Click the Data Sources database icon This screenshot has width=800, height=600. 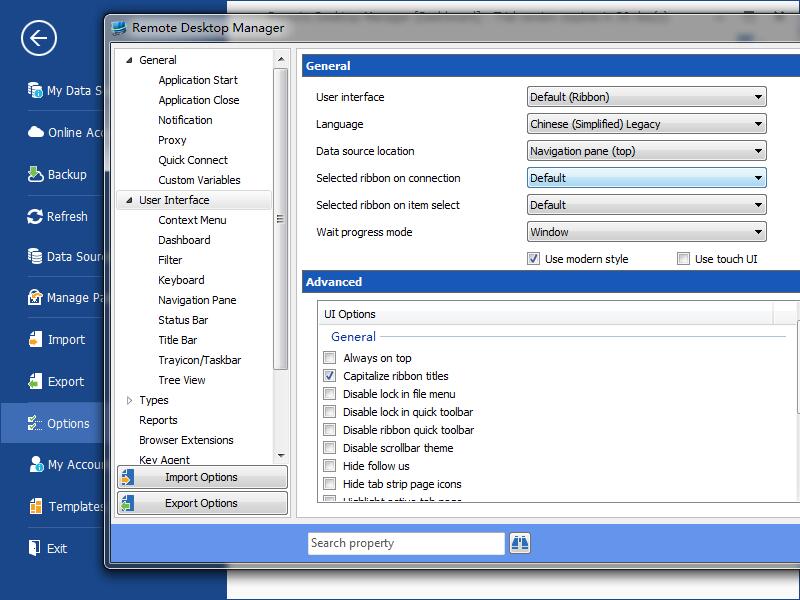coord(35,256)
